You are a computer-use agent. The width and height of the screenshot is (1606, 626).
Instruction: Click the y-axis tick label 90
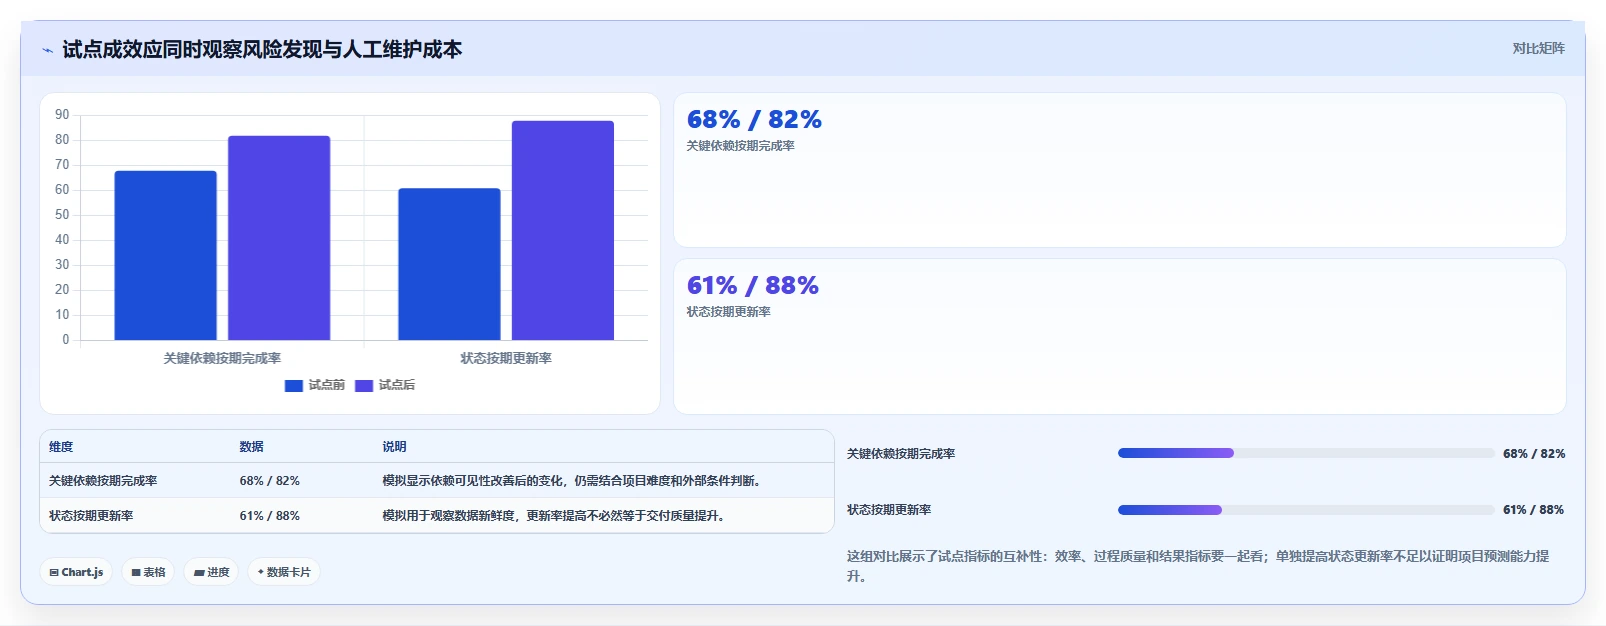(x=62, y=115)
